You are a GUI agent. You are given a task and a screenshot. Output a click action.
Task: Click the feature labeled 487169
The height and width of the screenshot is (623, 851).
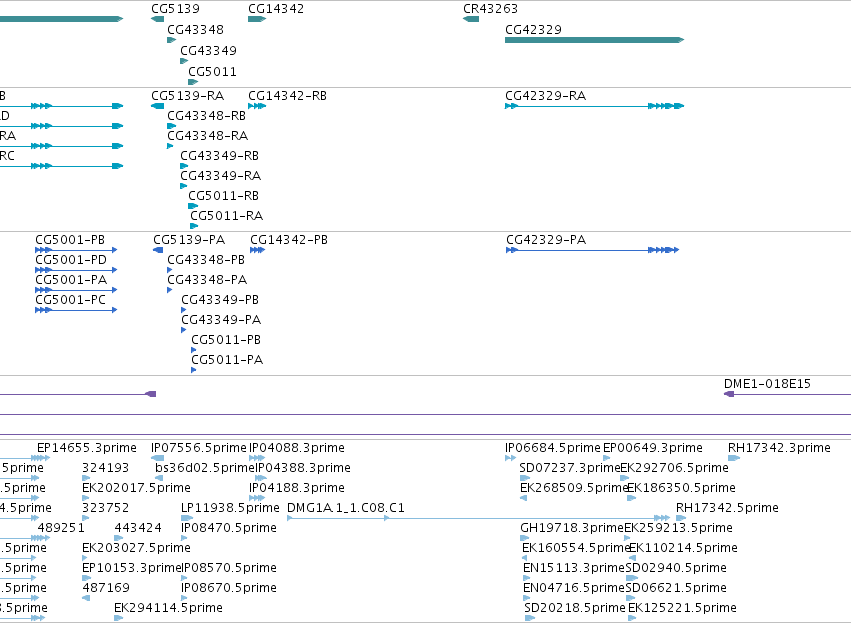pyautogui.click(x=106, y=588)
